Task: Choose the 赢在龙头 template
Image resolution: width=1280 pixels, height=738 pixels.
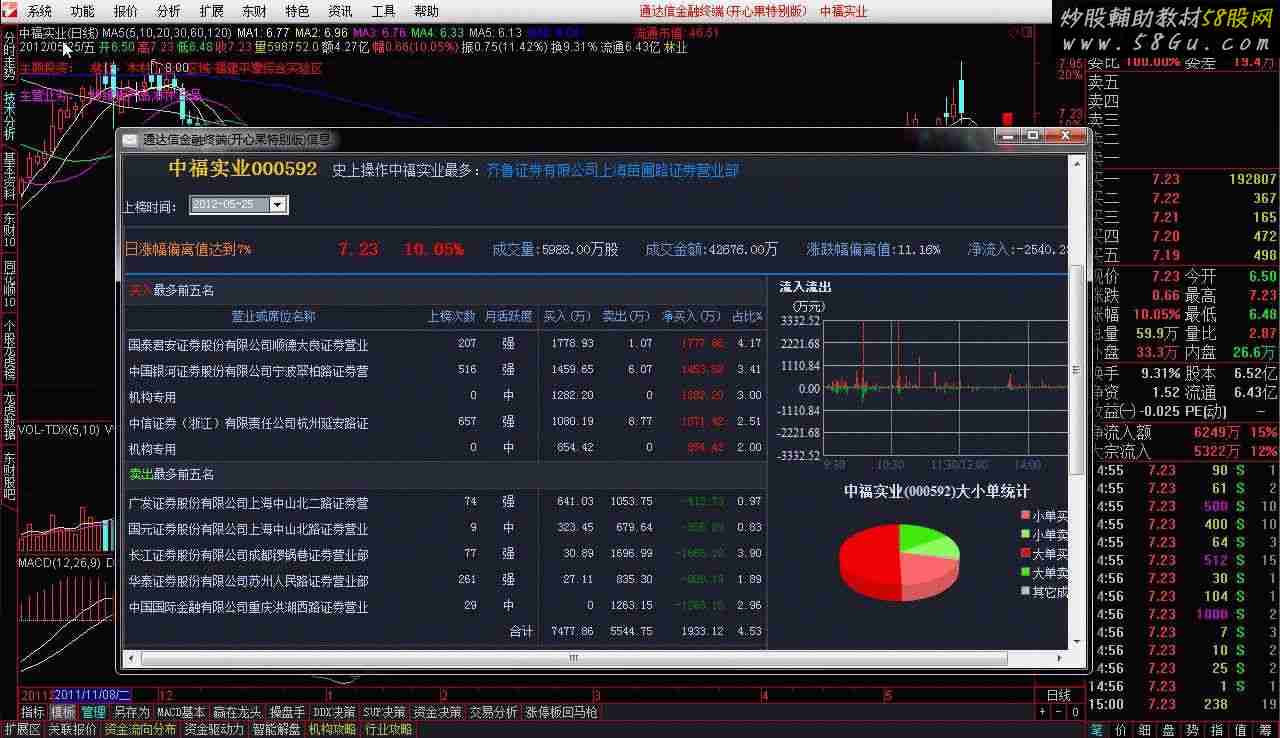Action: pos(238,712)
